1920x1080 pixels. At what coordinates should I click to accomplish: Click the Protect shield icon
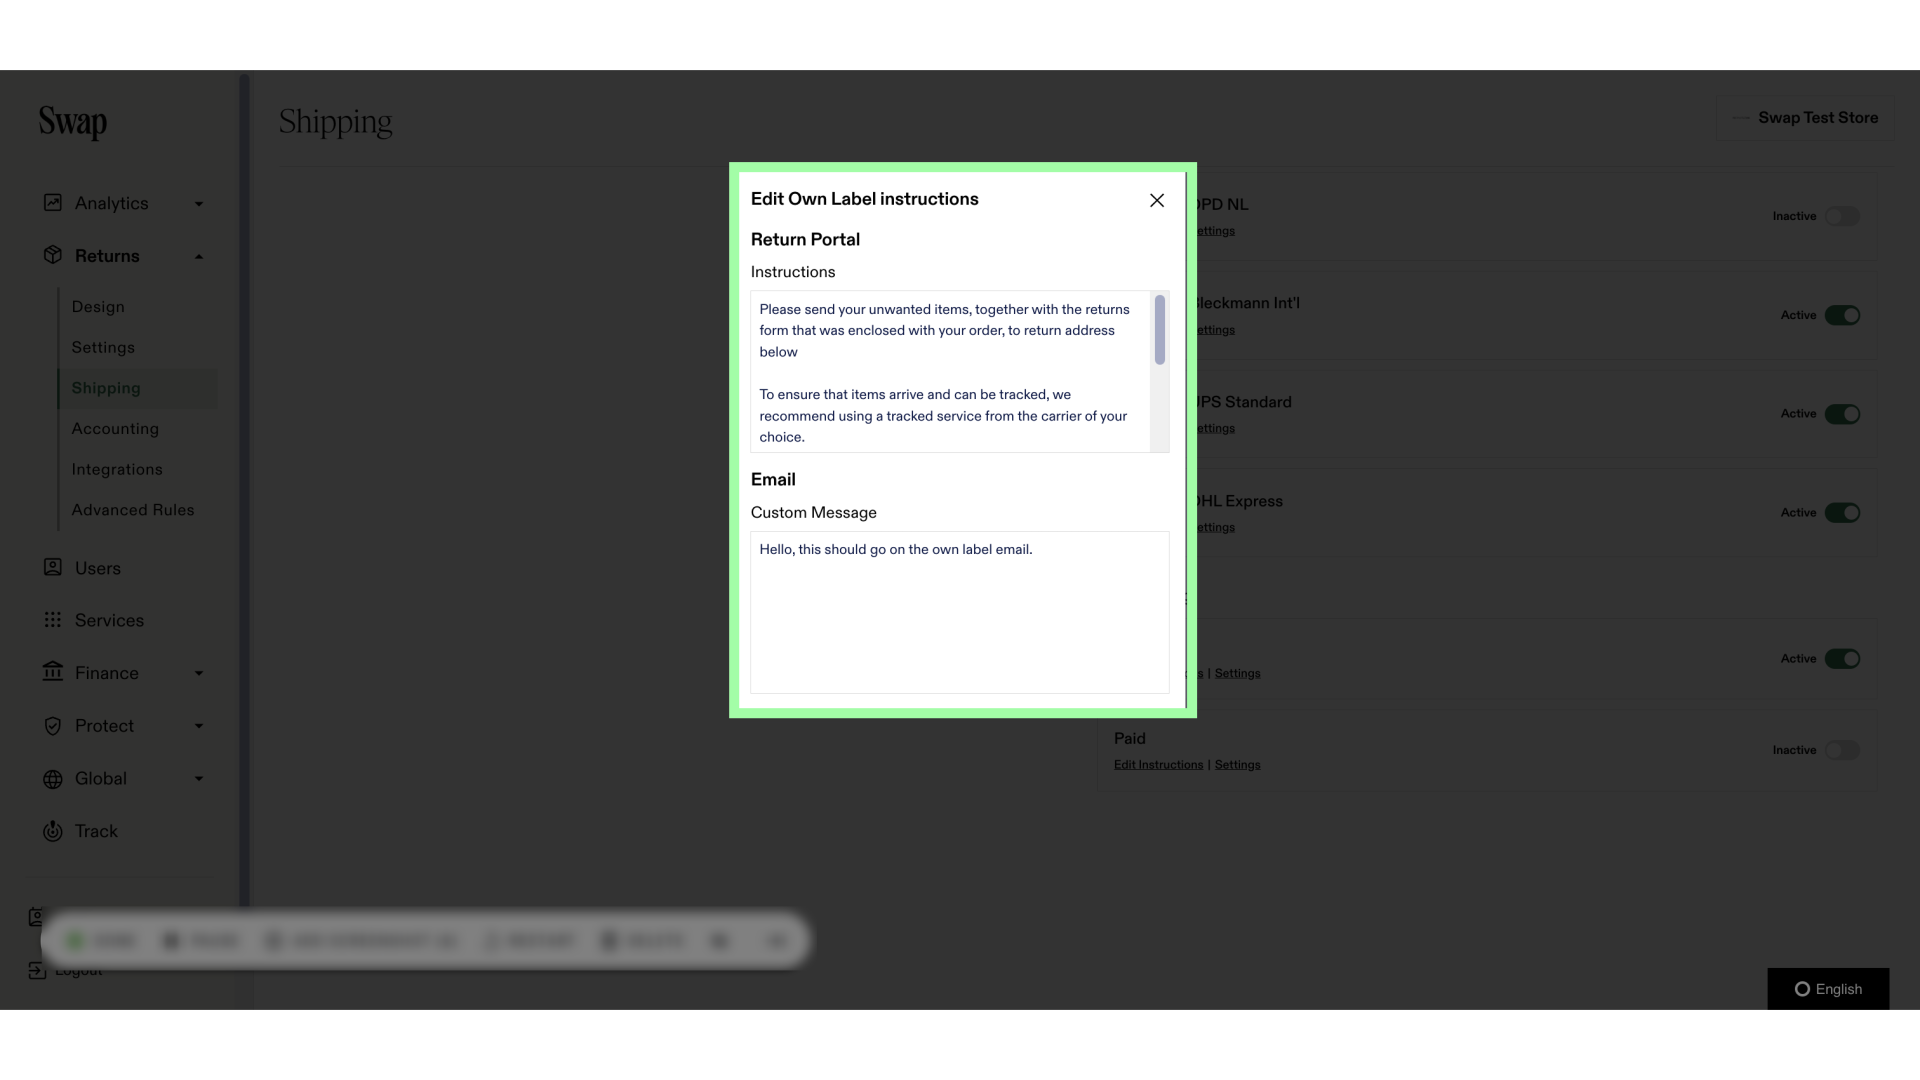53,726
